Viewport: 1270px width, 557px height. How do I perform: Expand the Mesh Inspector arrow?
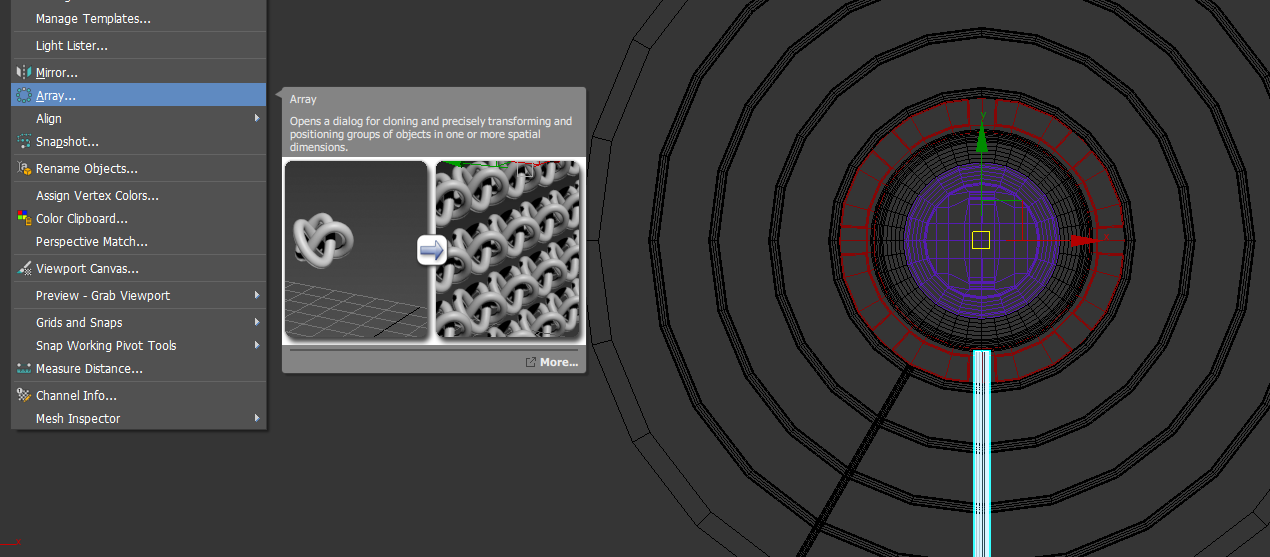pyautogui.click(x=257, y=418)
